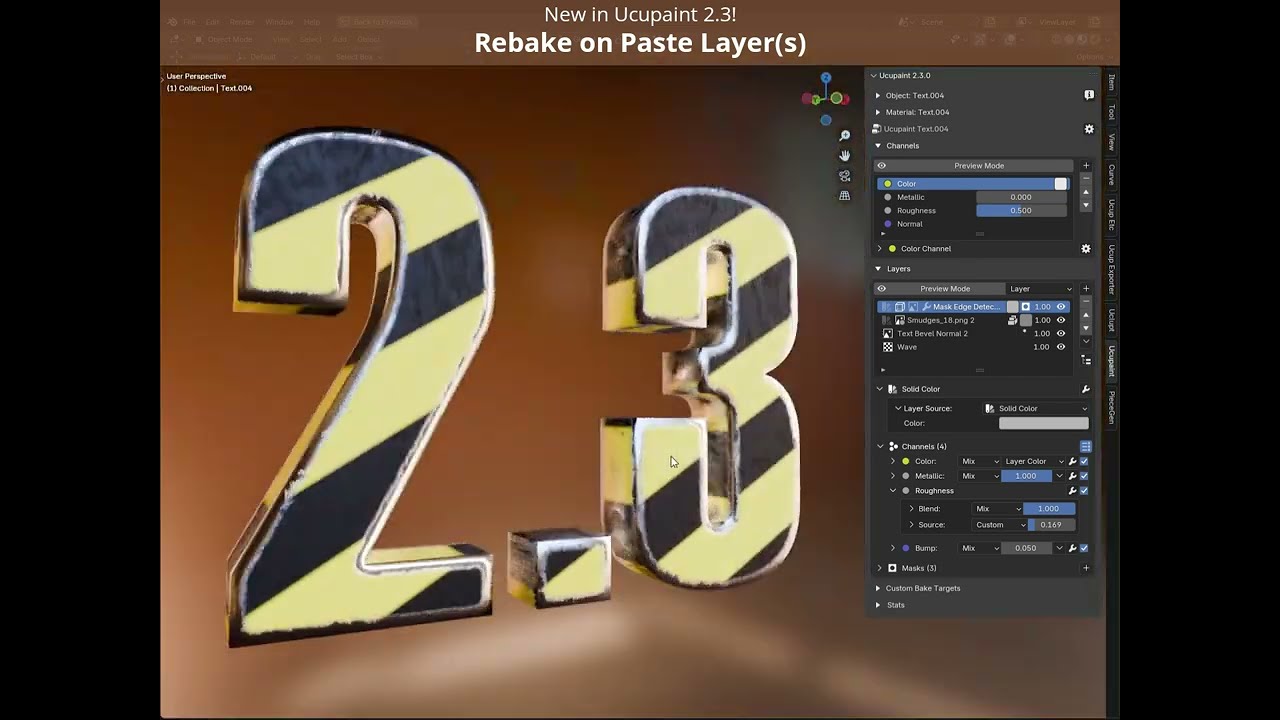
Task: Switch perspective/orthographic with the grid icon
Action: coord(844,196)
